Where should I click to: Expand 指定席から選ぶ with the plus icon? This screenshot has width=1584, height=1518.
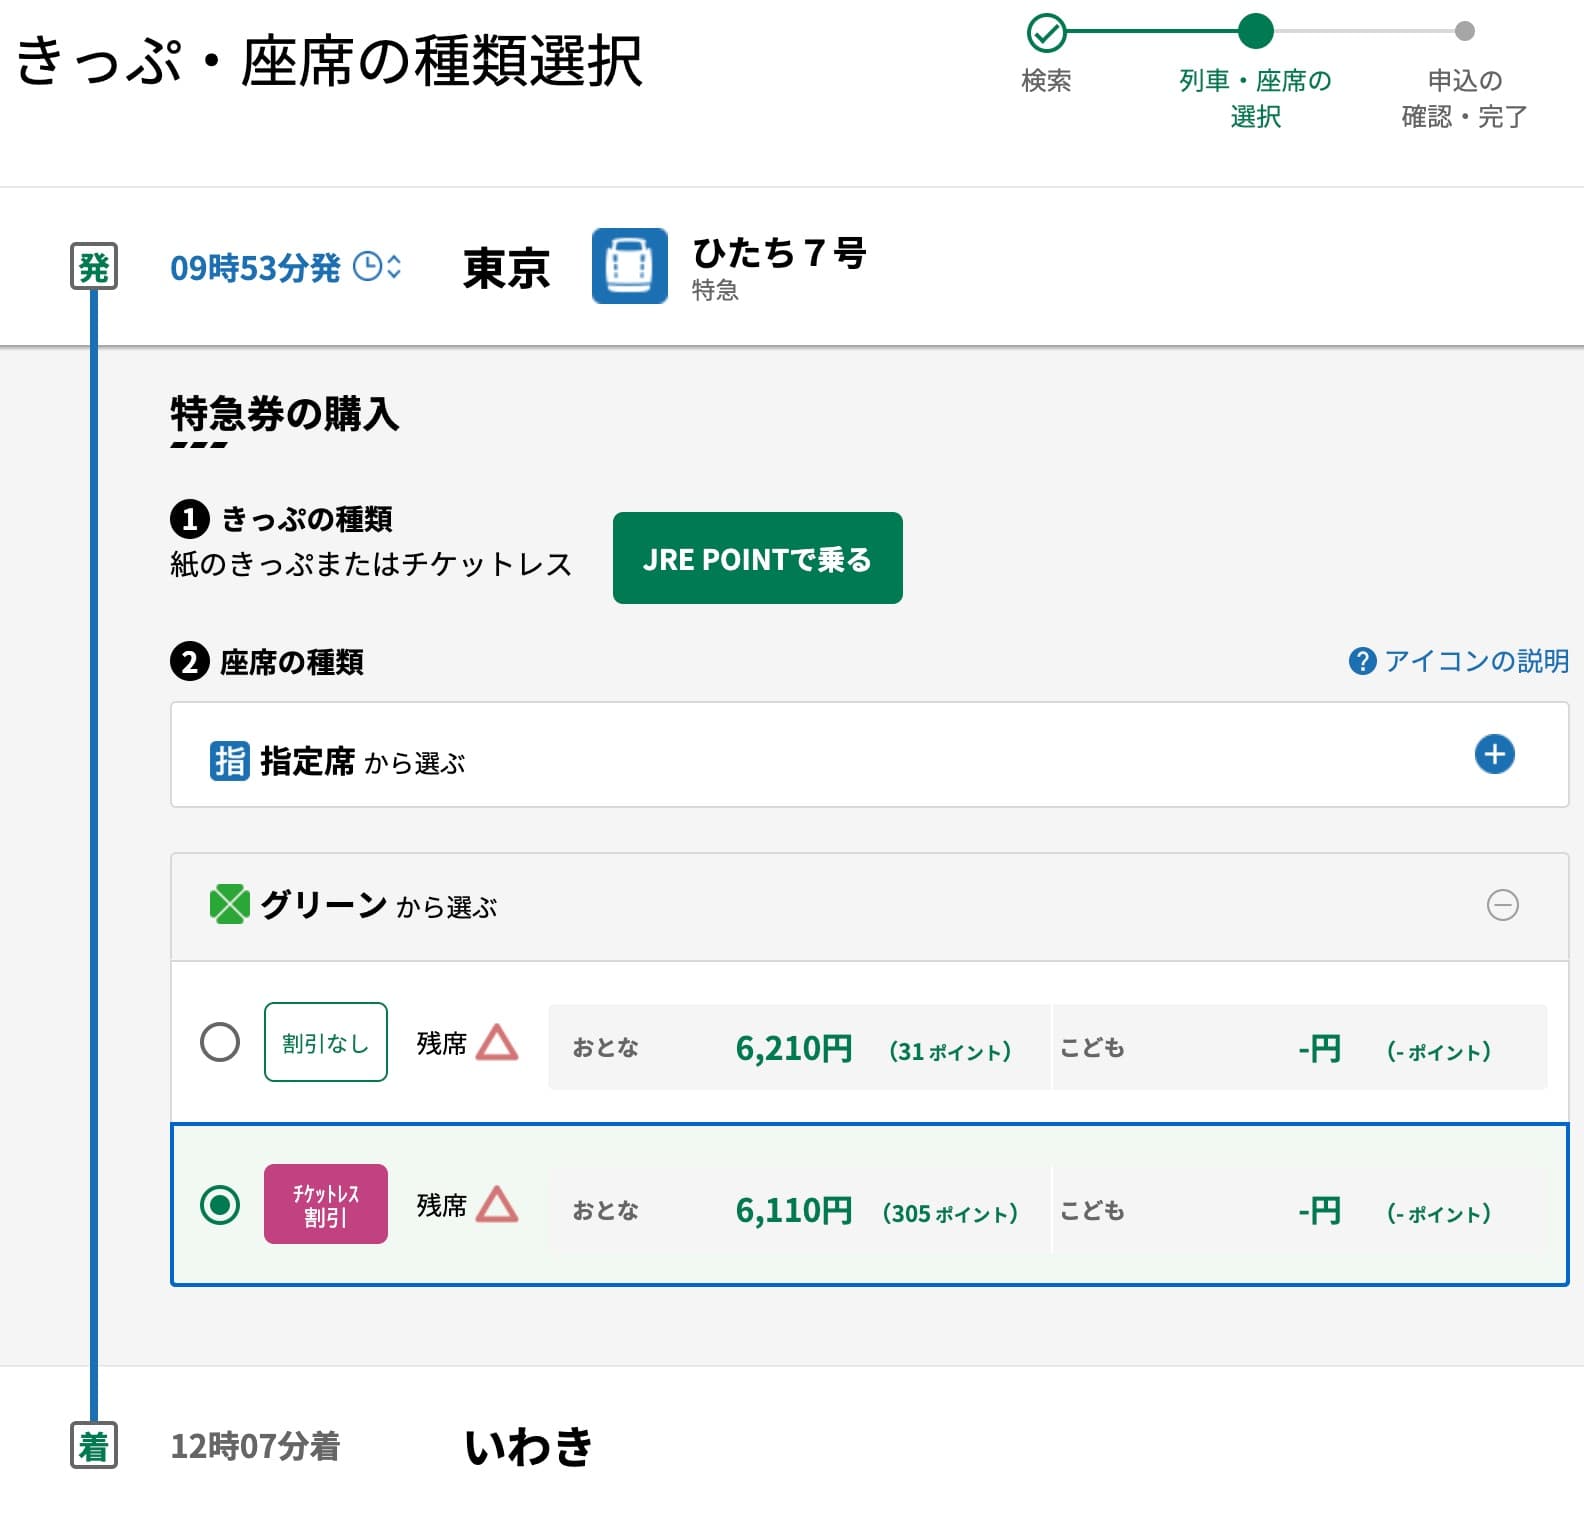pyautogui.click(x=1494, y=754)
